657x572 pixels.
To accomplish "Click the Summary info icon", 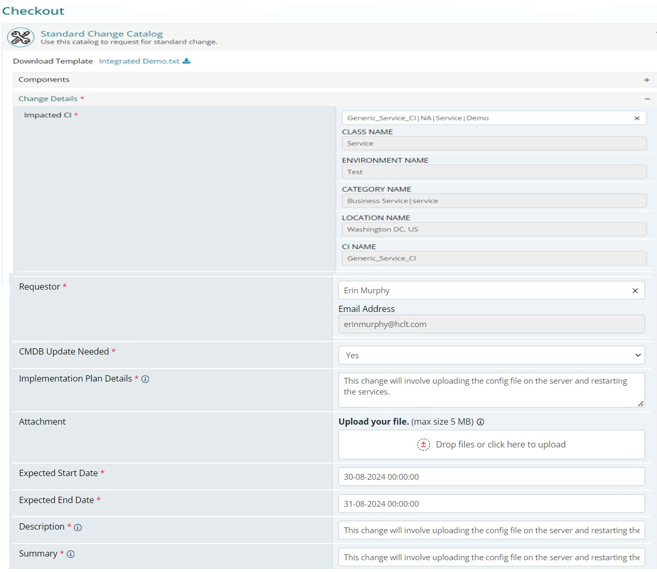I will [71, 554].
